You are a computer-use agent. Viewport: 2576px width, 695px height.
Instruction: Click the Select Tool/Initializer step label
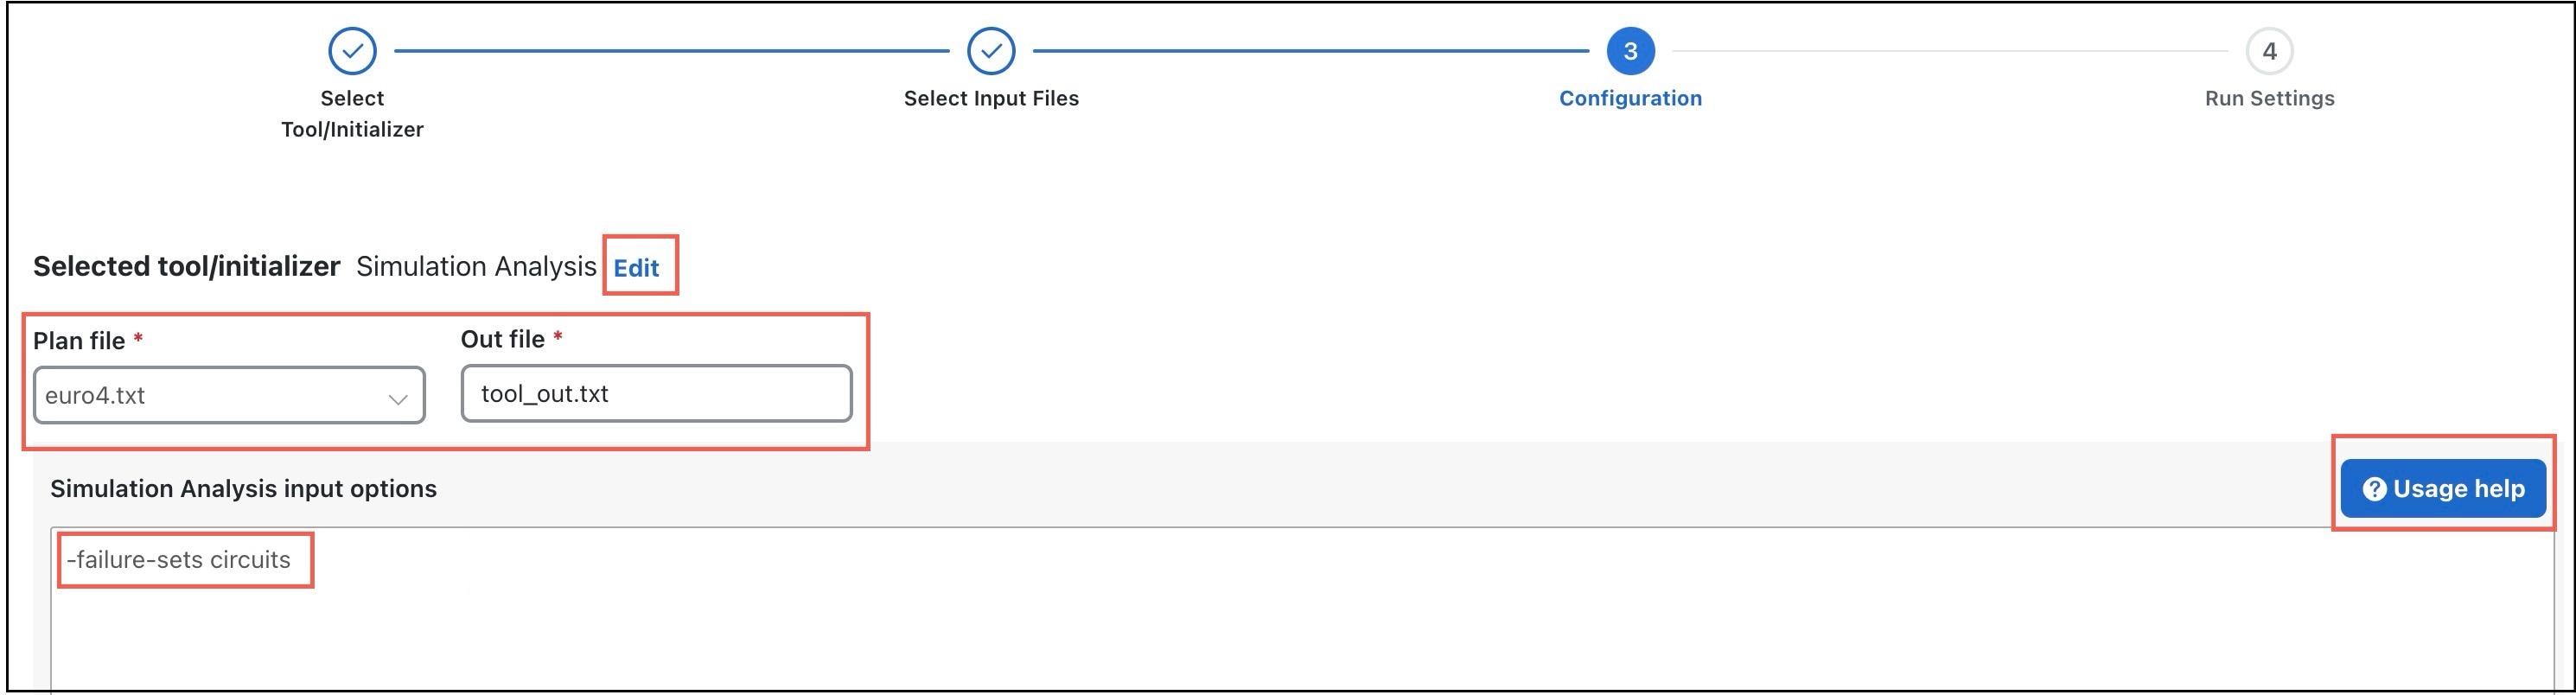click(x=352, y=114)
